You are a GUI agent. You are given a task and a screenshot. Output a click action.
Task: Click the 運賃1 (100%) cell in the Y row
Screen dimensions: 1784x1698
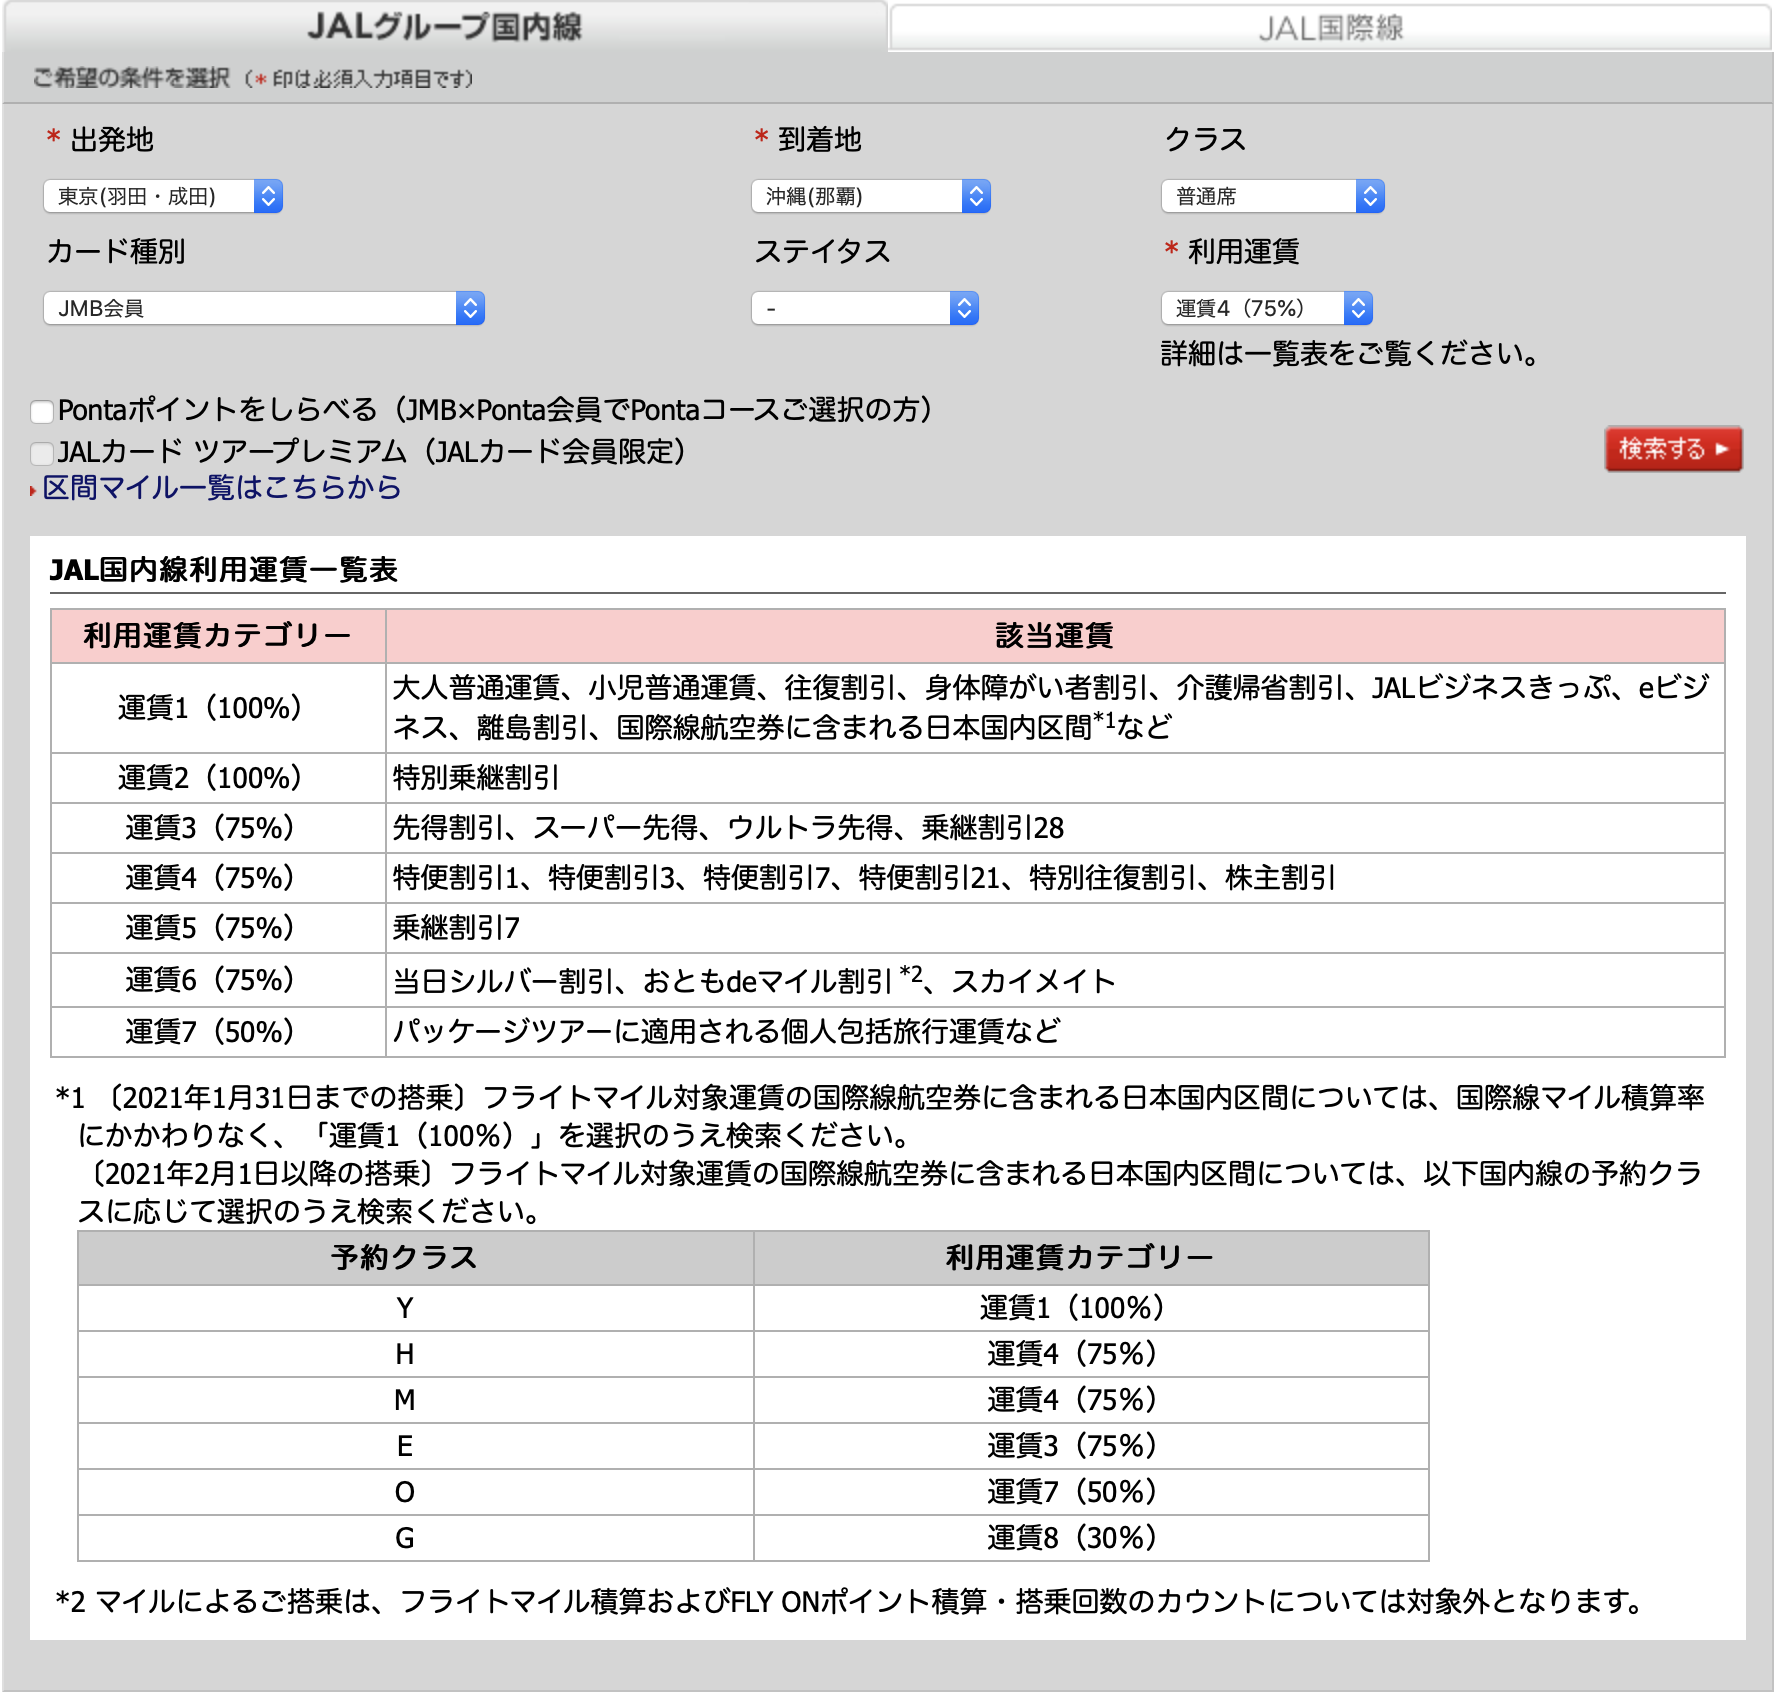pos(1091,1308)
